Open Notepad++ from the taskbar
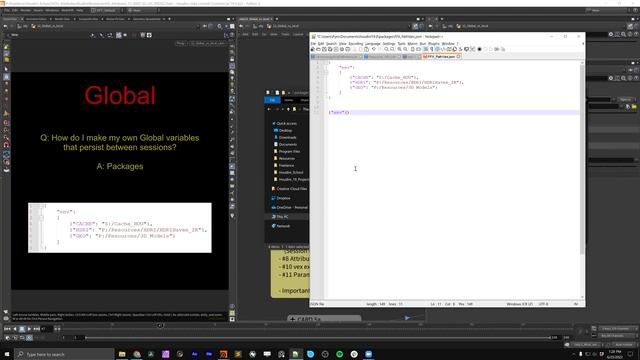Viewport: 640px width, 360px height. pyautogui.click(x=296, y=354)
